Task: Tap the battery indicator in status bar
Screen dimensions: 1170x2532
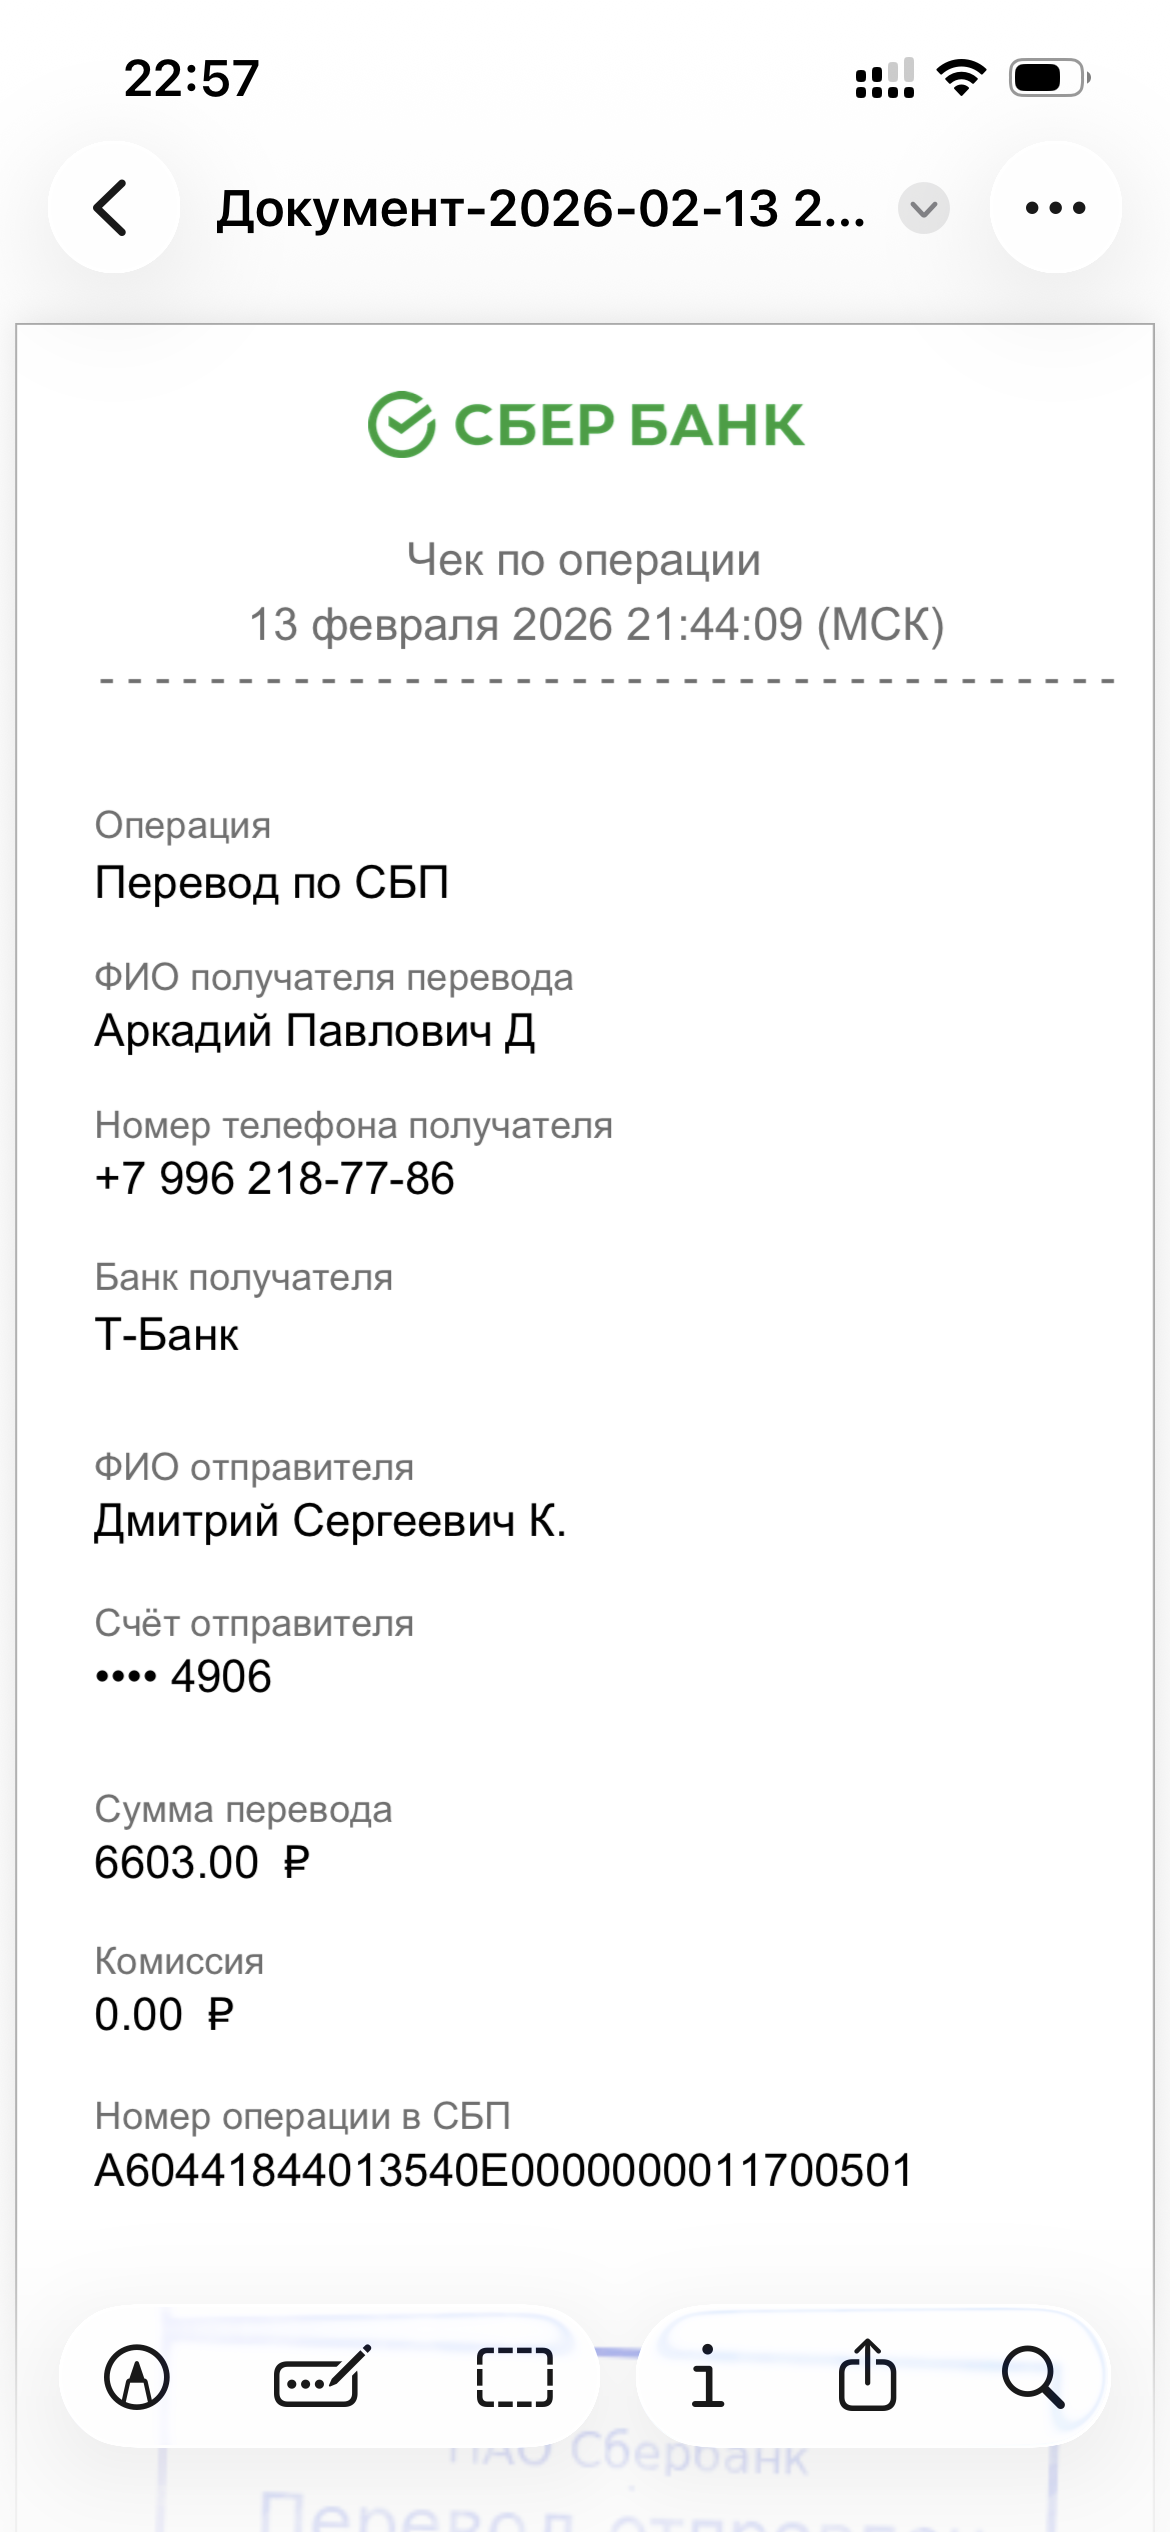Action: pyautogui.click(x=1048, y=77)
